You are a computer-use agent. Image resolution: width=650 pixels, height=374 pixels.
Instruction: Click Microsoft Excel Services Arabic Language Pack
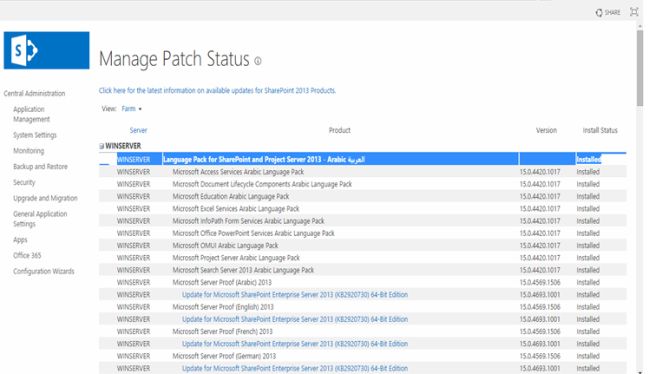[236, 209]
